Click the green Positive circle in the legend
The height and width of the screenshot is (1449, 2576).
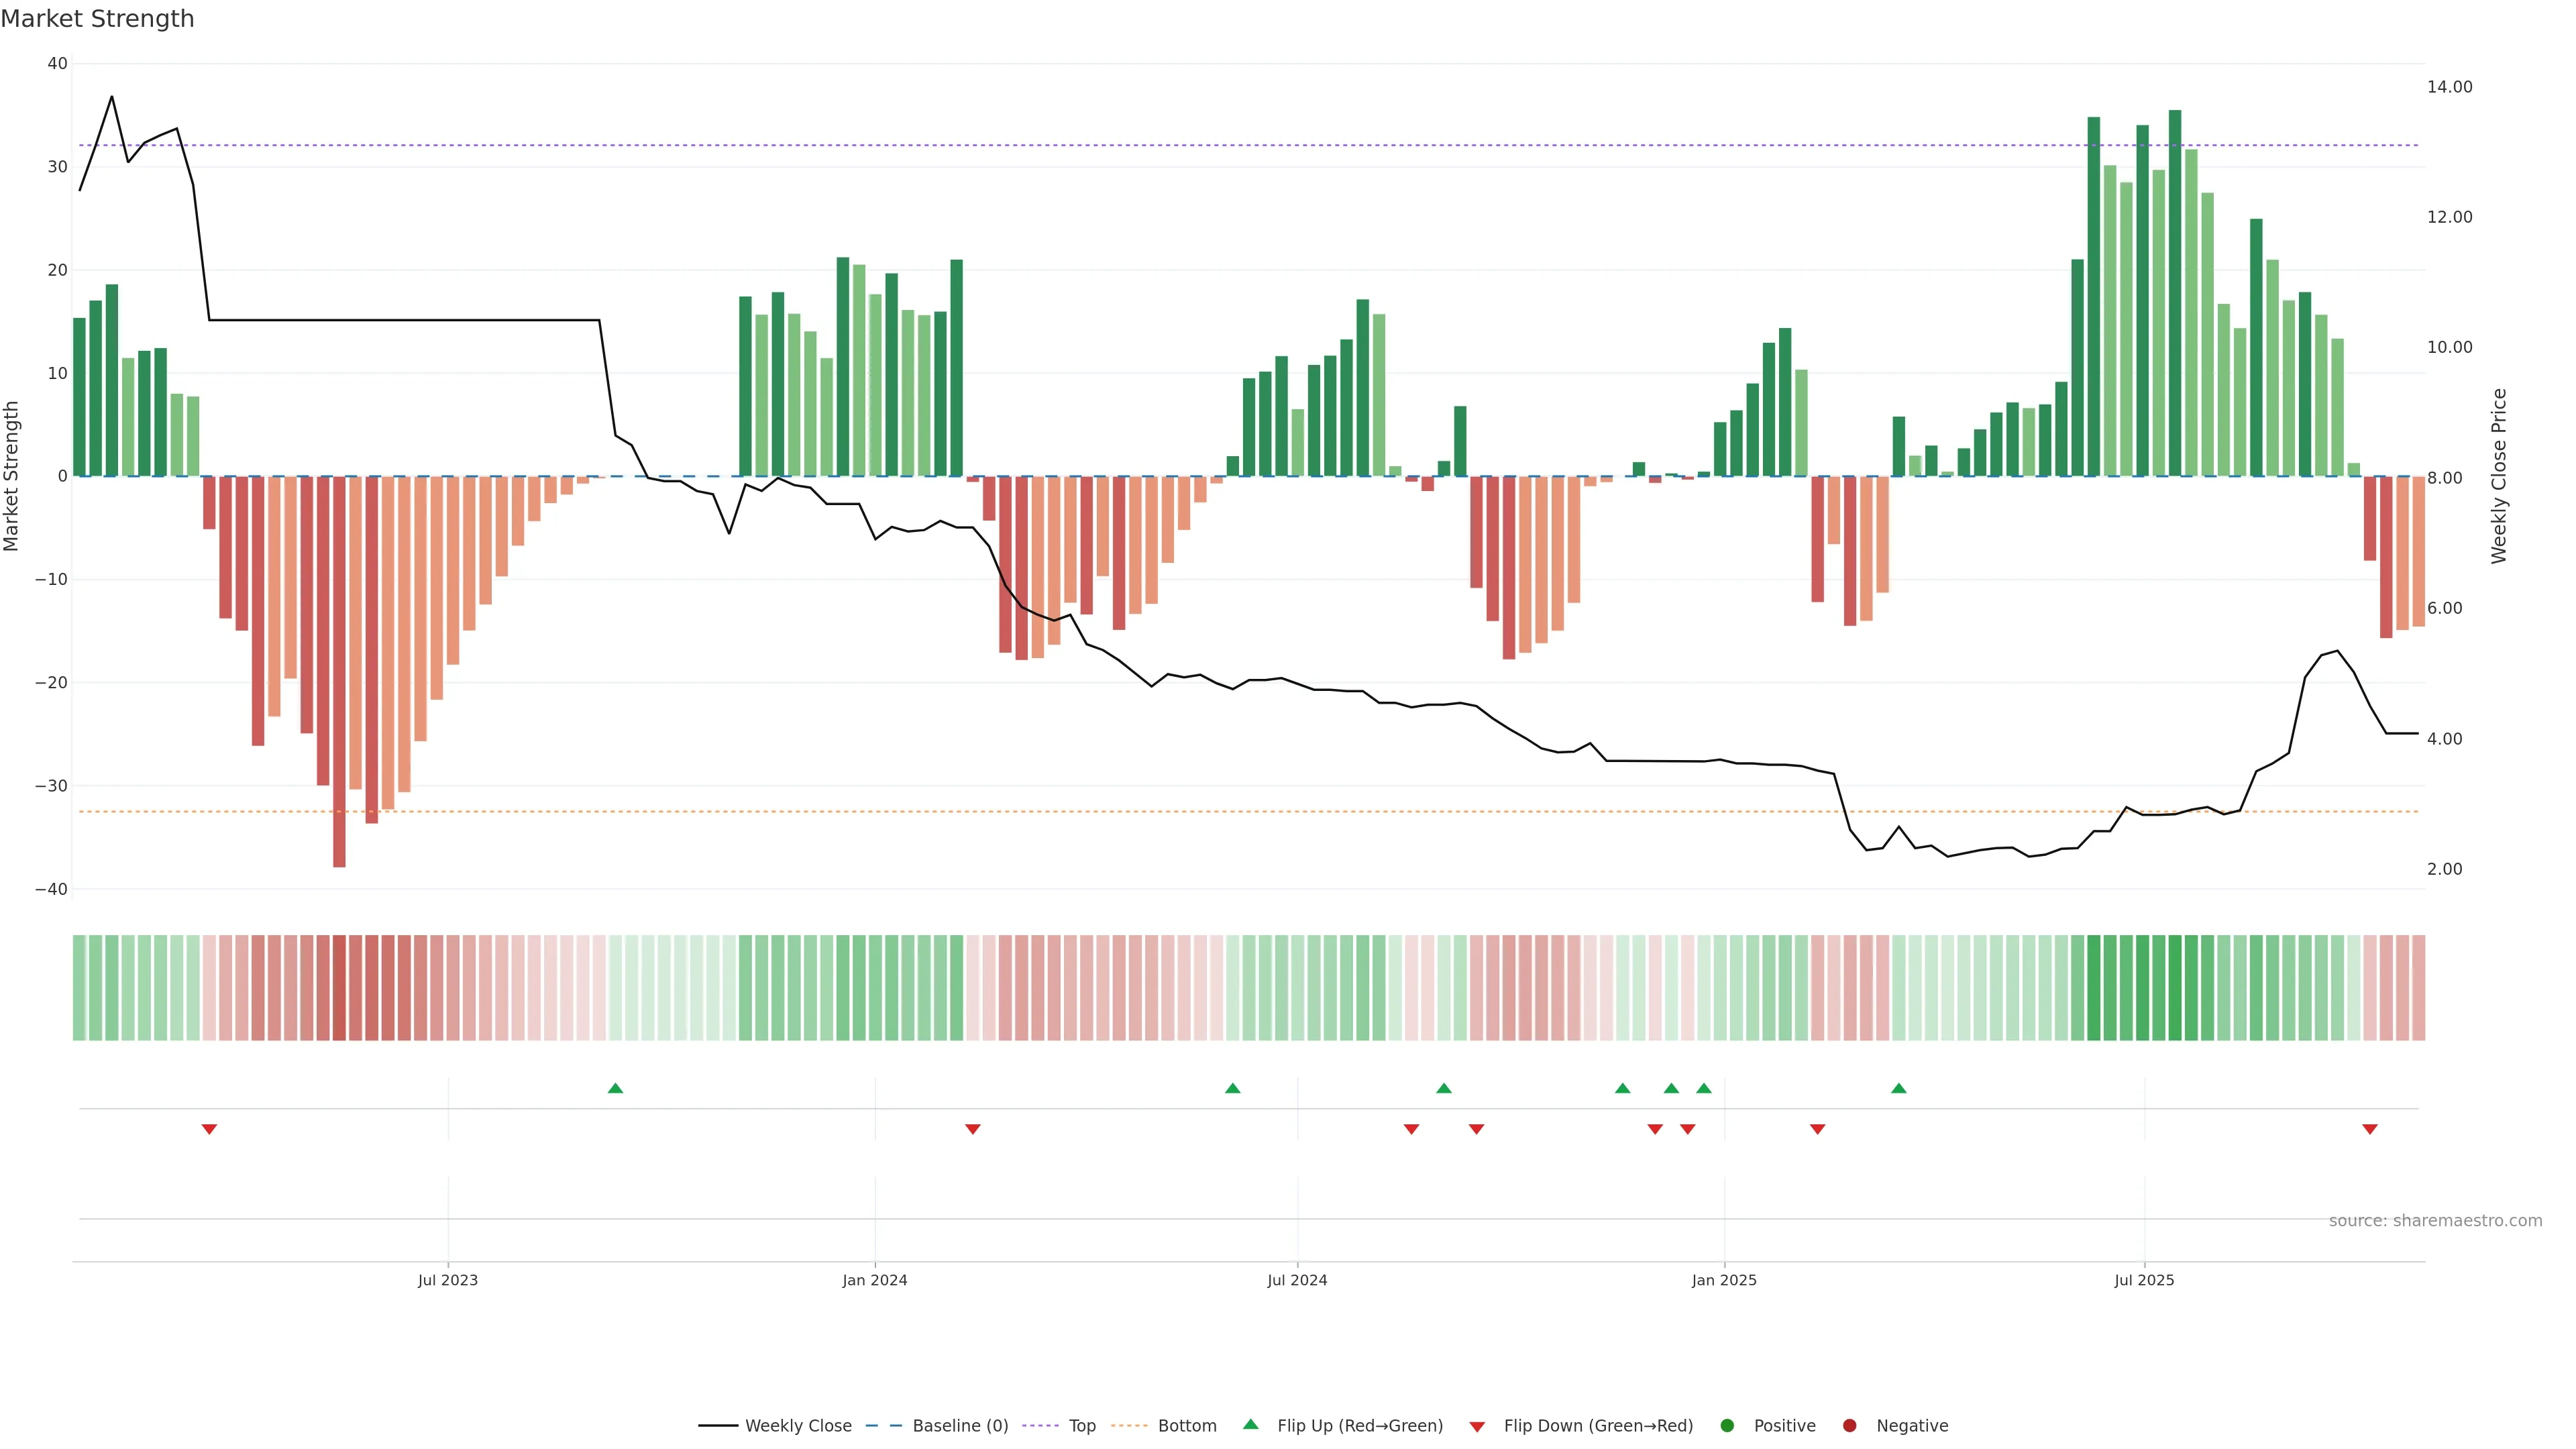click(1726, 1426)
